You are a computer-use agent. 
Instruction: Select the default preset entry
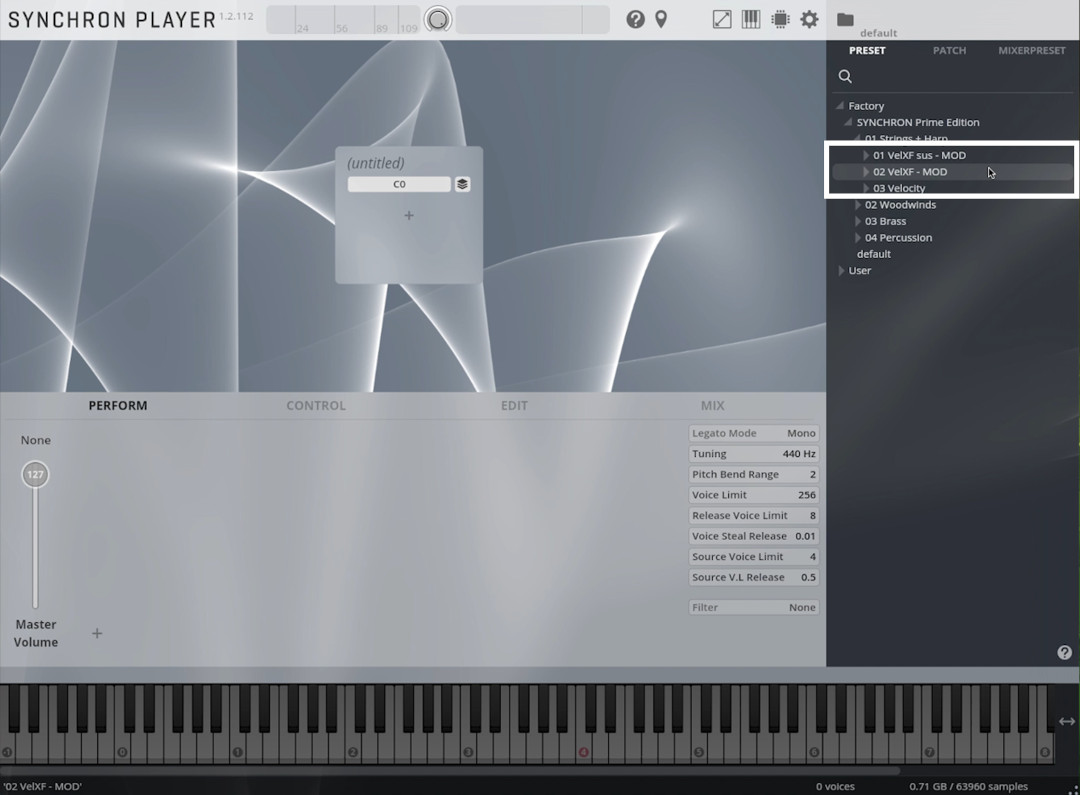(873, 254)
